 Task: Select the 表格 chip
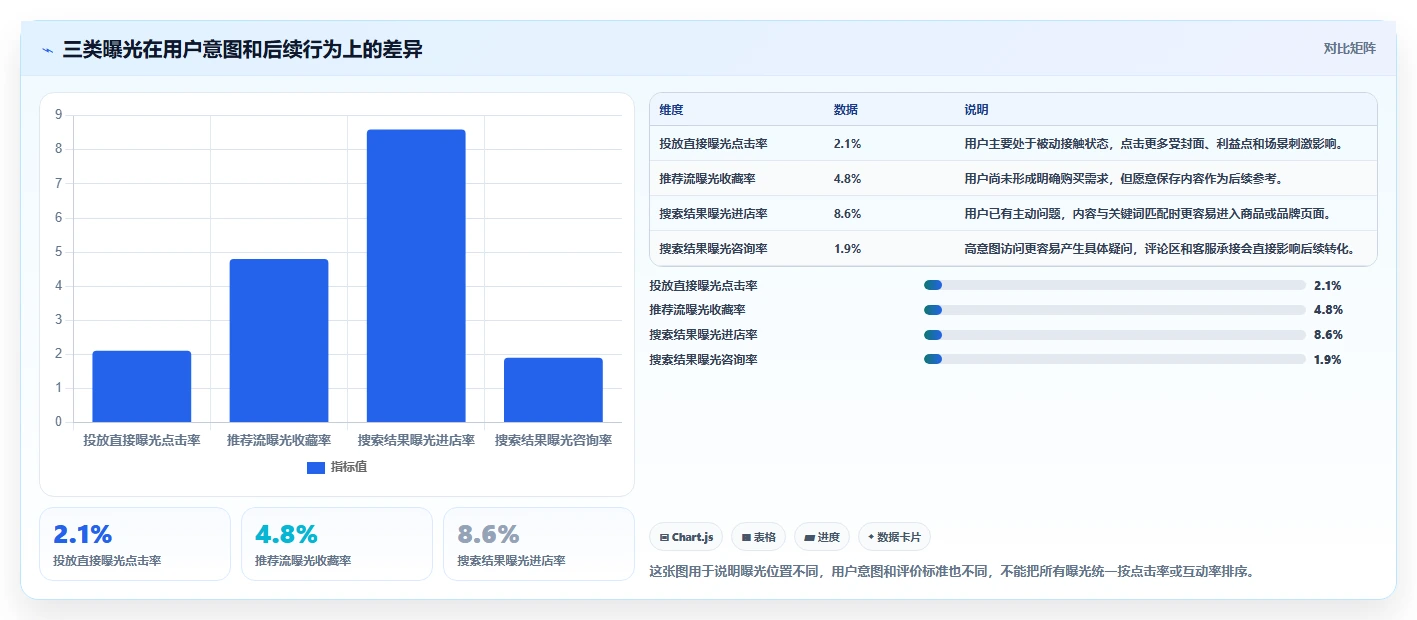[x=759, y=537]
